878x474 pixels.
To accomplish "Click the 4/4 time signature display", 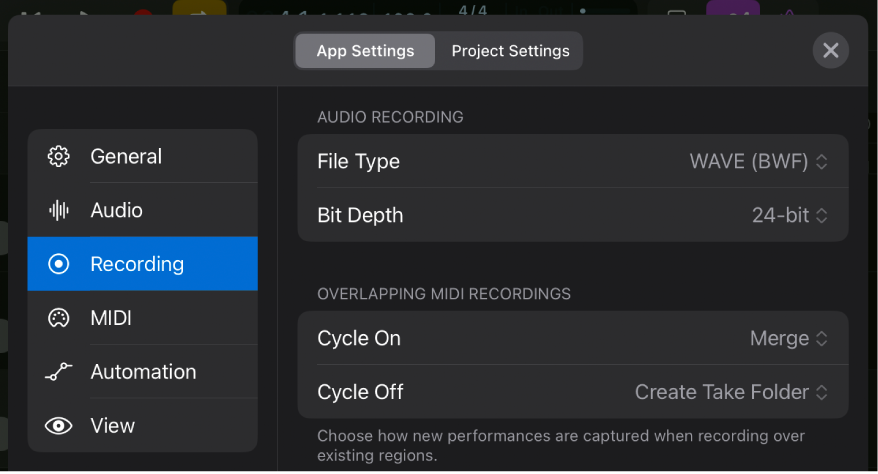I will pos(471,10).
